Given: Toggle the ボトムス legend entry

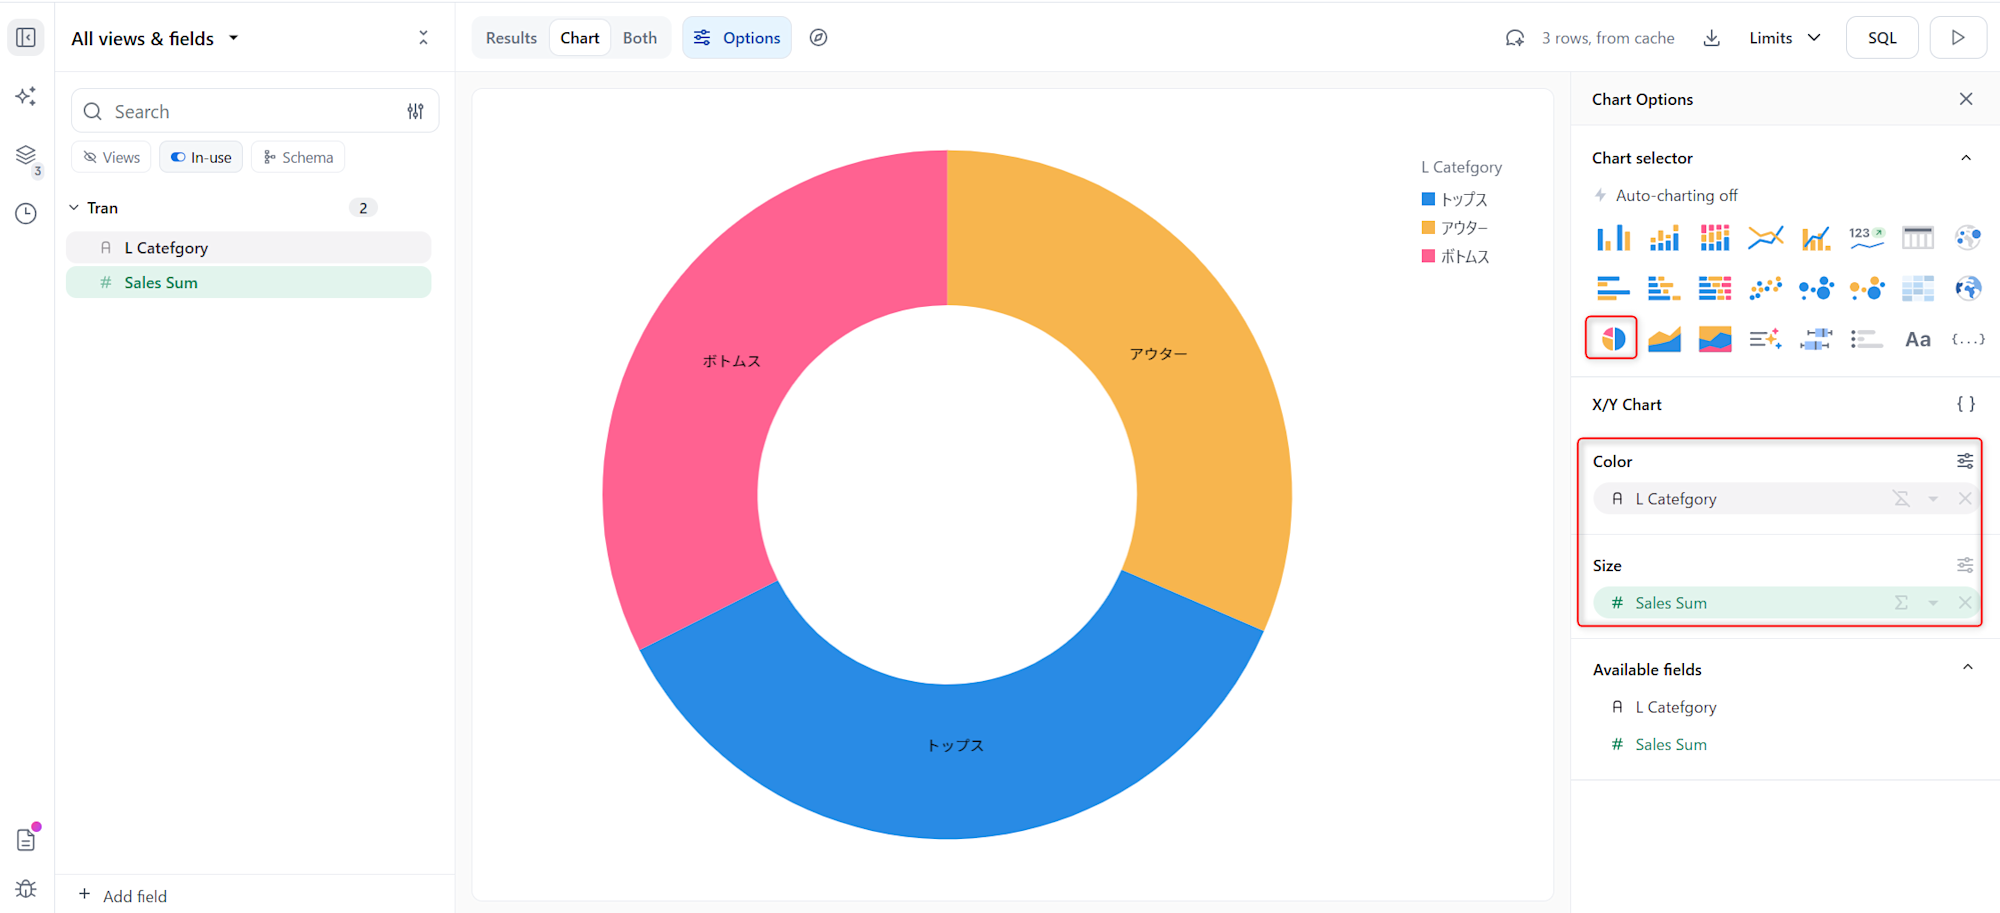Looking at the screenshot, I should click(1456, 257).
